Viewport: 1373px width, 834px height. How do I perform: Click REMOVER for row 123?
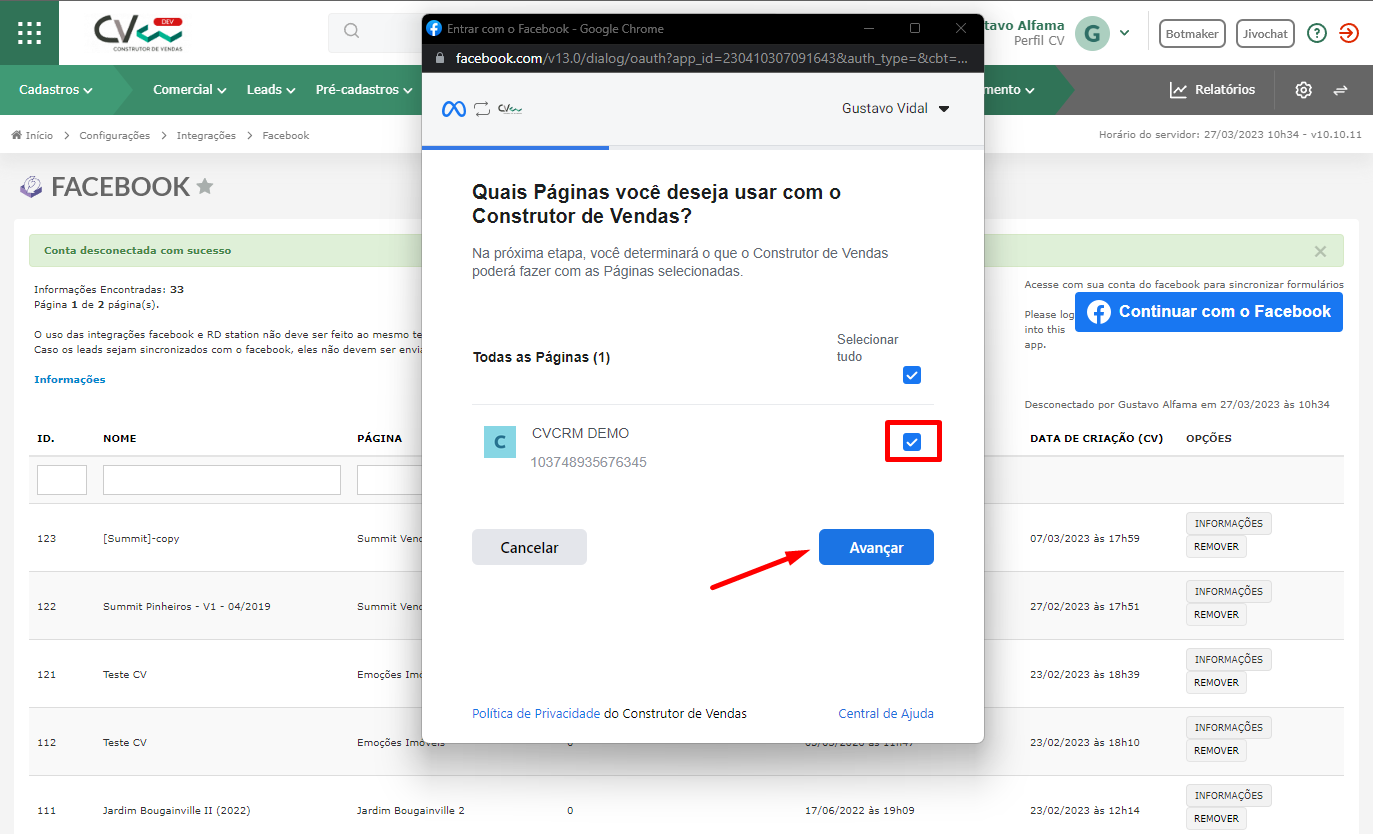[x=1216, y=547]
